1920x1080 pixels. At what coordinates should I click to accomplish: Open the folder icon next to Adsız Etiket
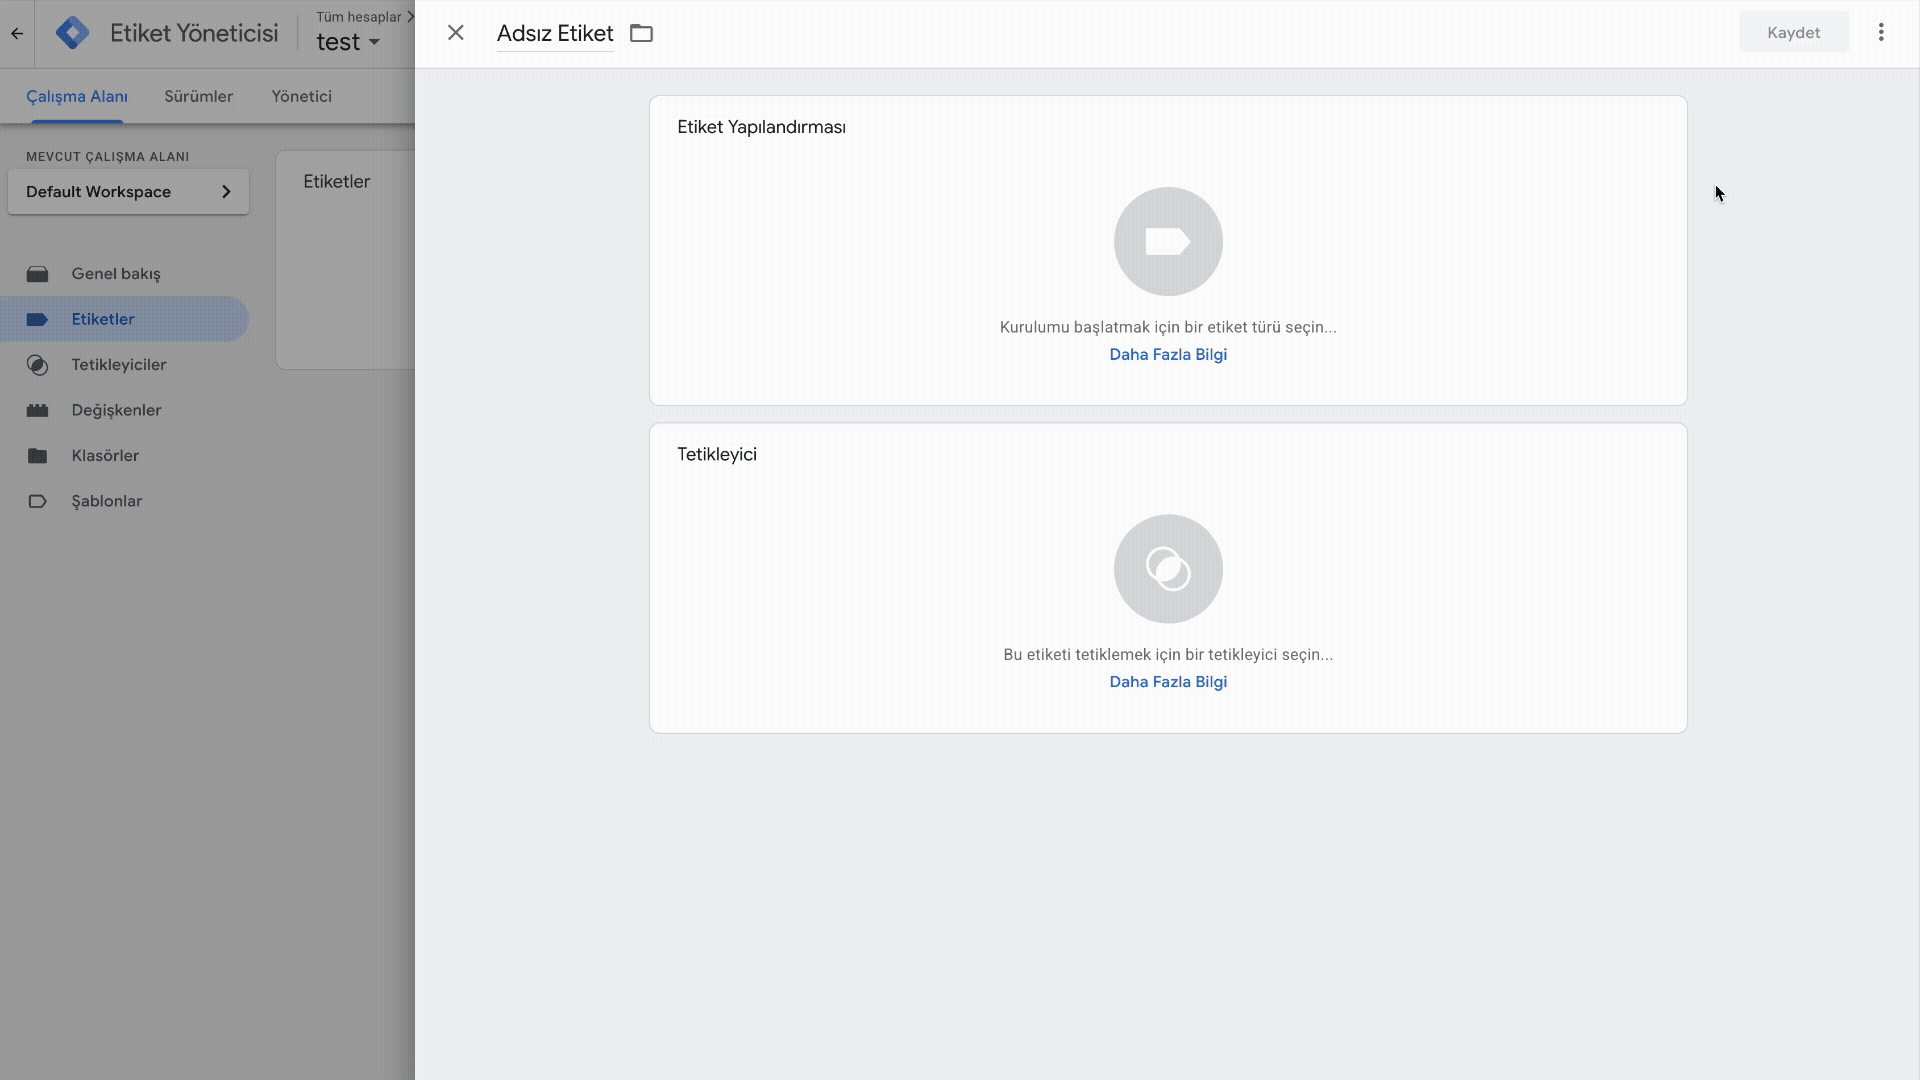[641, 33]
